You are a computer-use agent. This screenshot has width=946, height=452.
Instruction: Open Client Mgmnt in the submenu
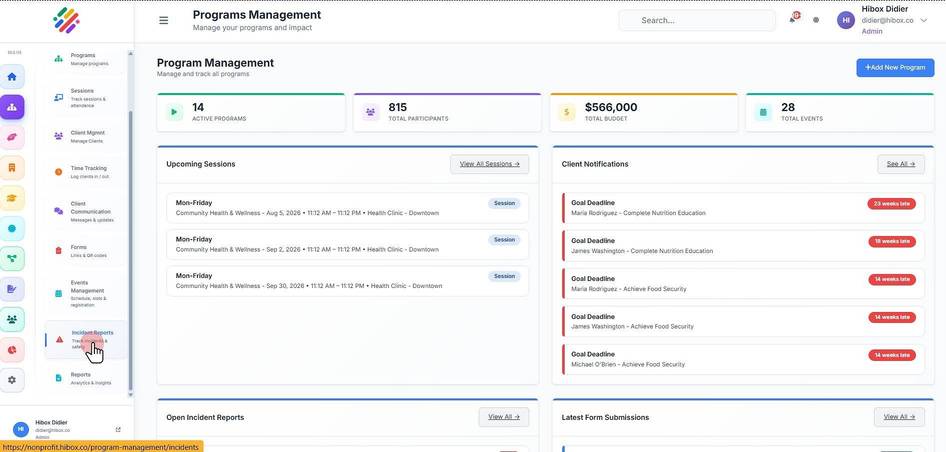tap(86, 136)
